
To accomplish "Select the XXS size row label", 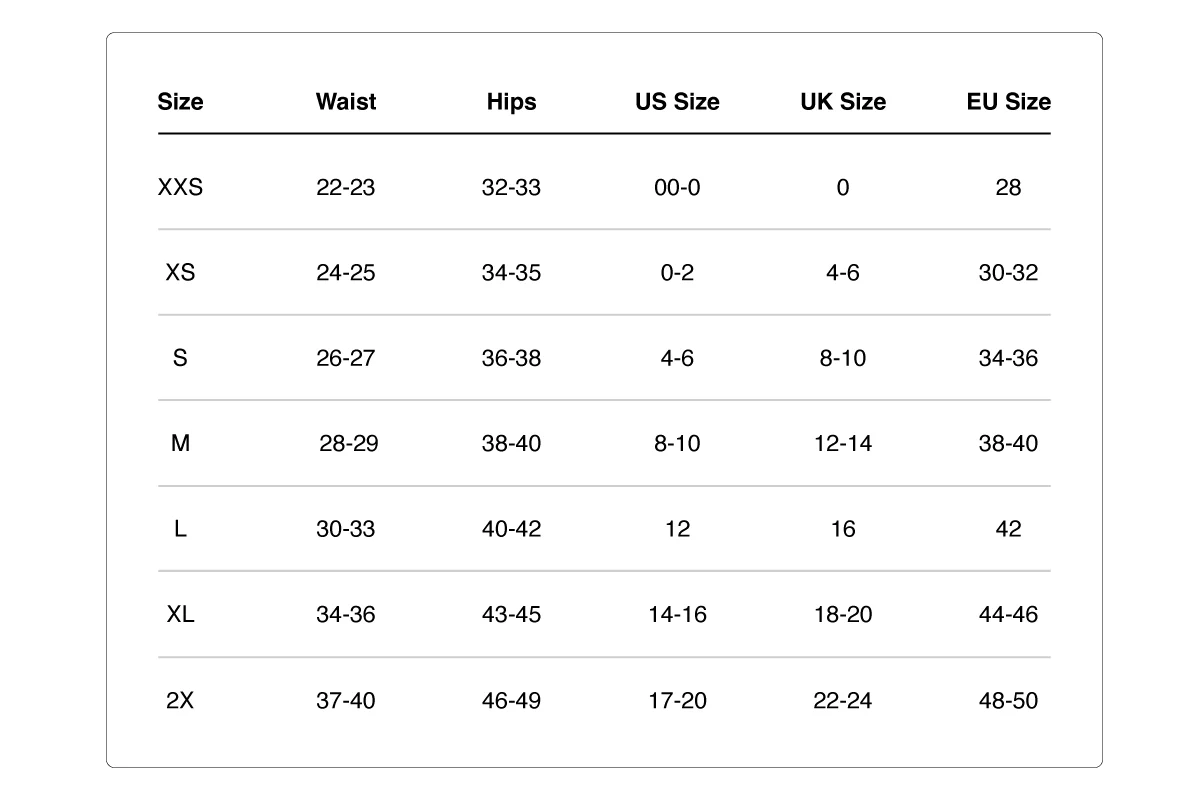I will [x=180, y=188].
